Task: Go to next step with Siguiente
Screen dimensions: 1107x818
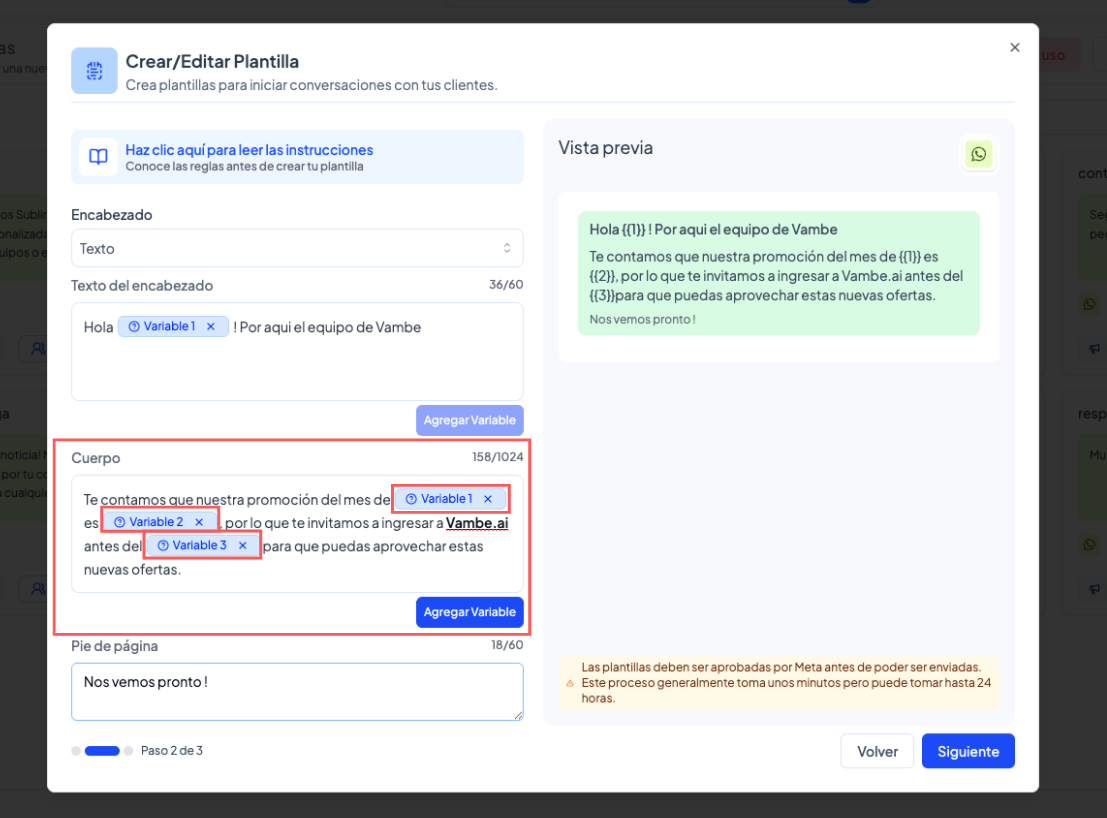Action: click(x=967, y=751)
